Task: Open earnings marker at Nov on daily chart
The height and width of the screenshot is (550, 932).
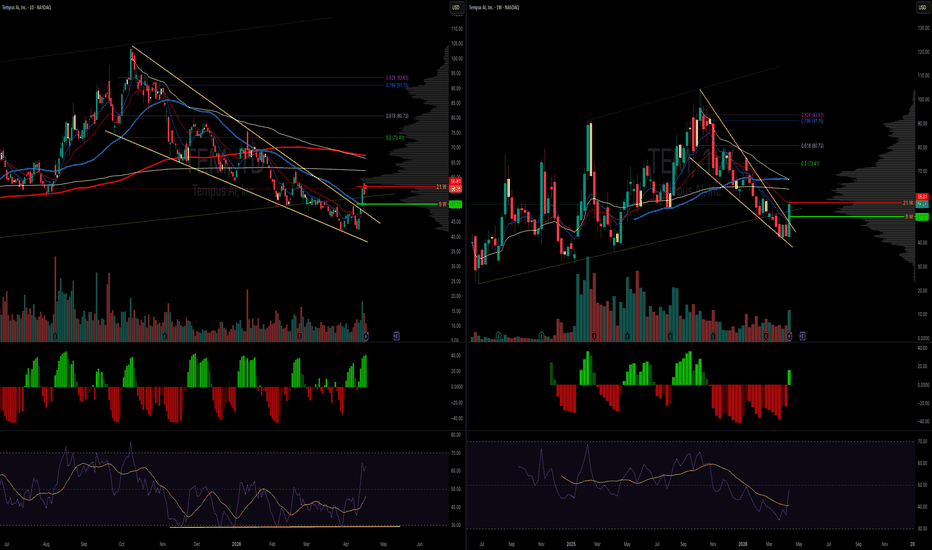Action: (x=165, y=337)
